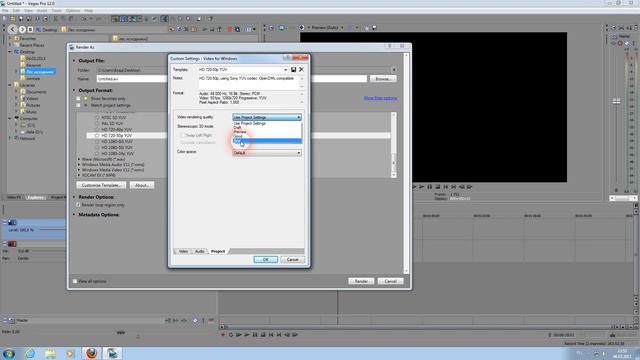This screenshot has width=640, height=360.
Task: Expand the Metadata Options section
Action: (x=74, y=215)
